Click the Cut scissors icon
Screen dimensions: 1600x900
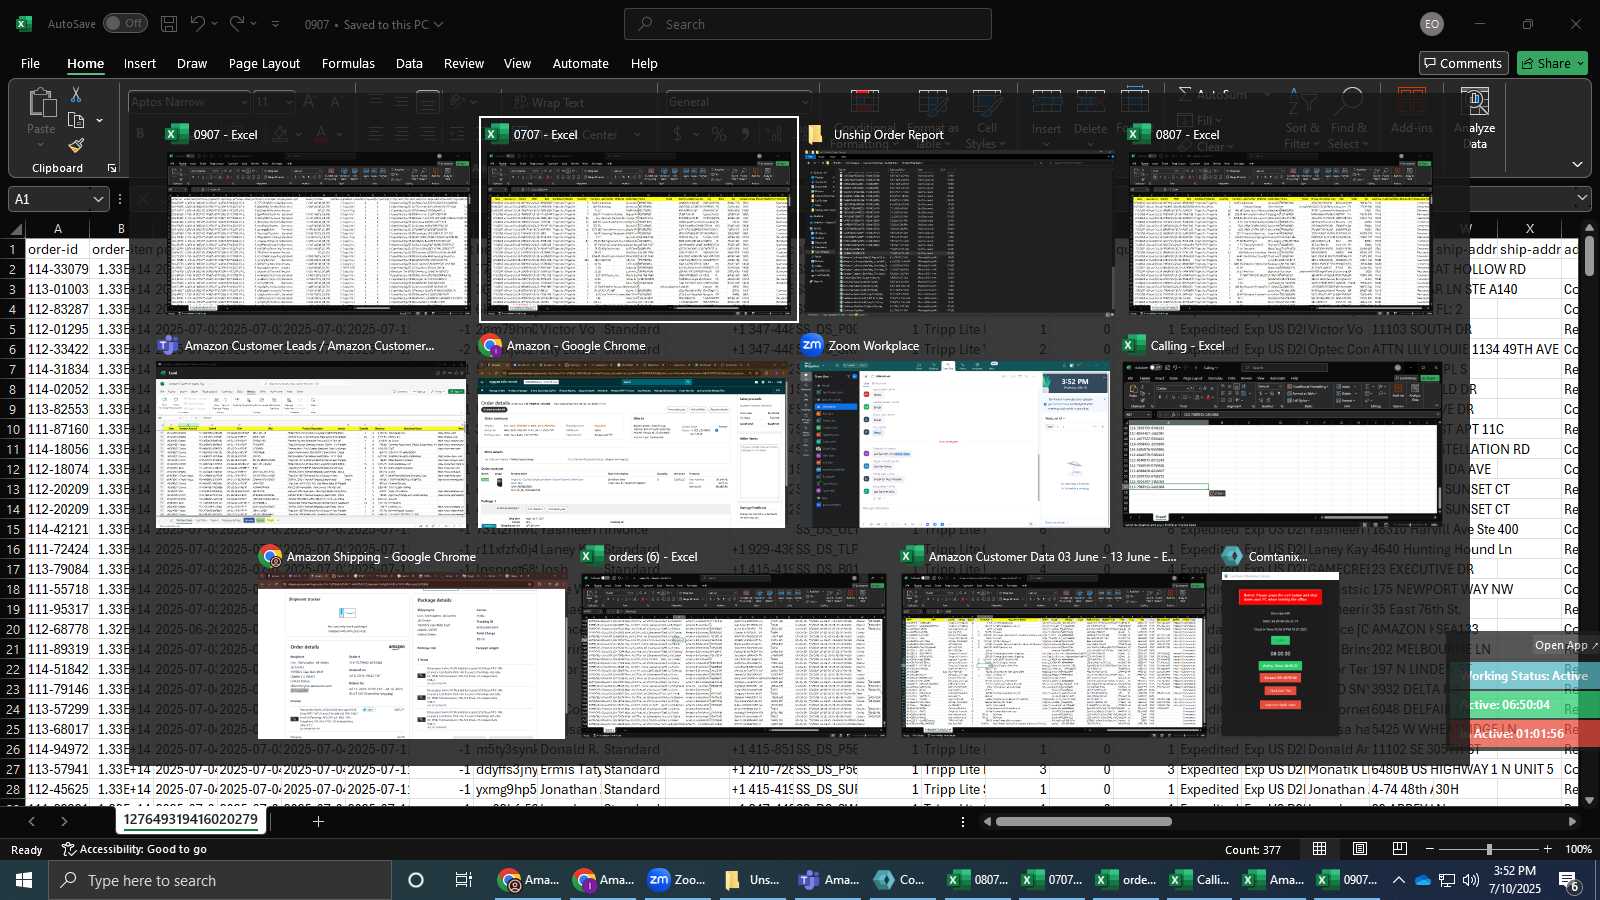coord(76,94)
